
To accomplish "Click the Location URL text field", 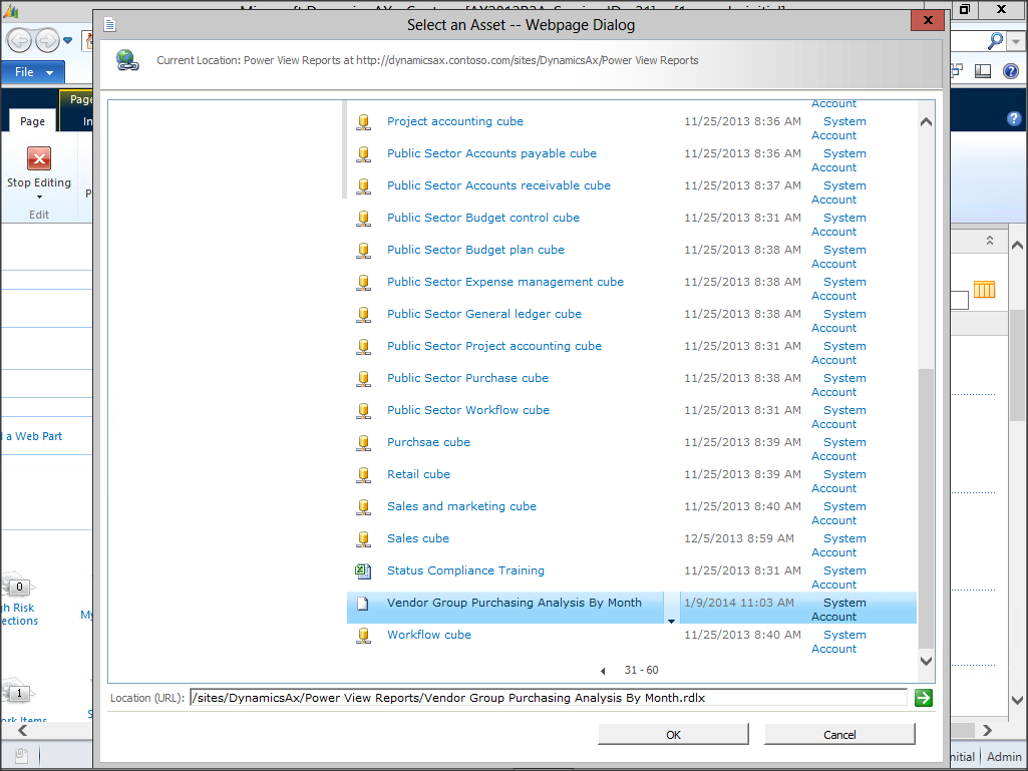I will 548,698.
